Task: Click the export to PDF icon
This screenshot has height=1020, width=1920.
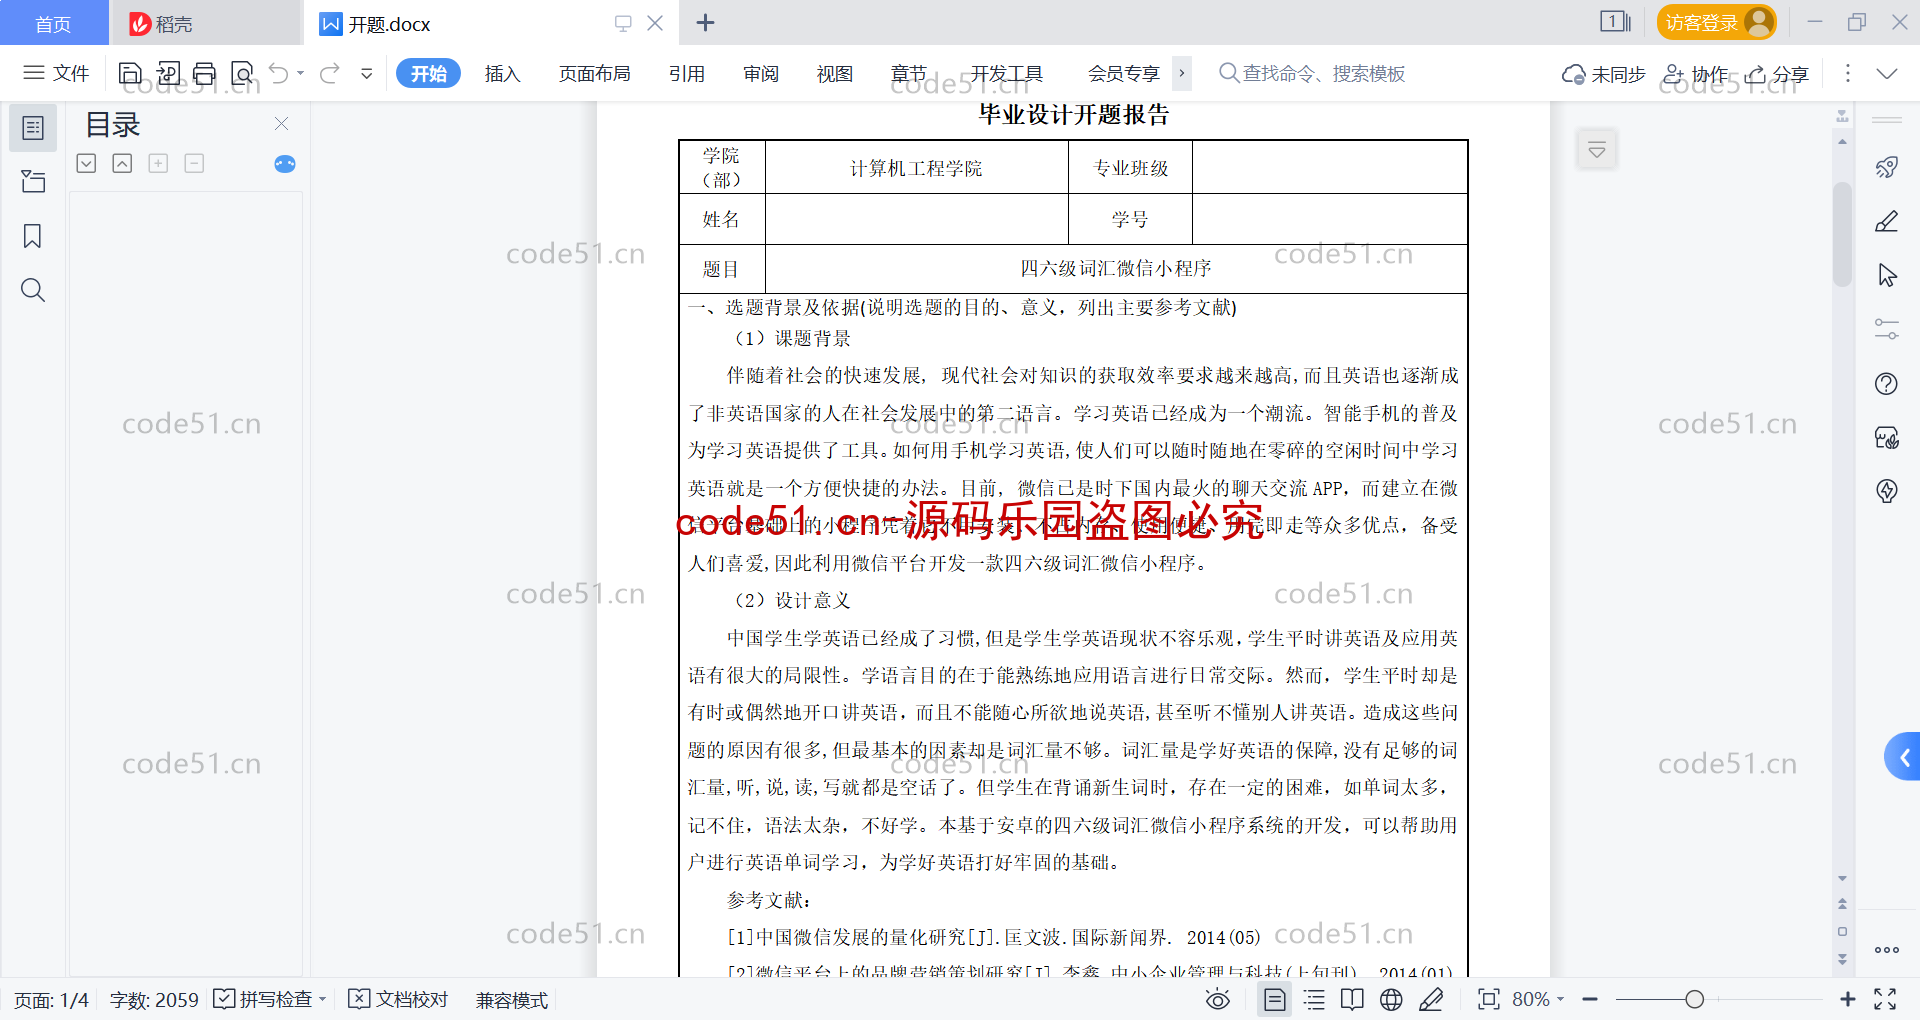Action: 168,73
